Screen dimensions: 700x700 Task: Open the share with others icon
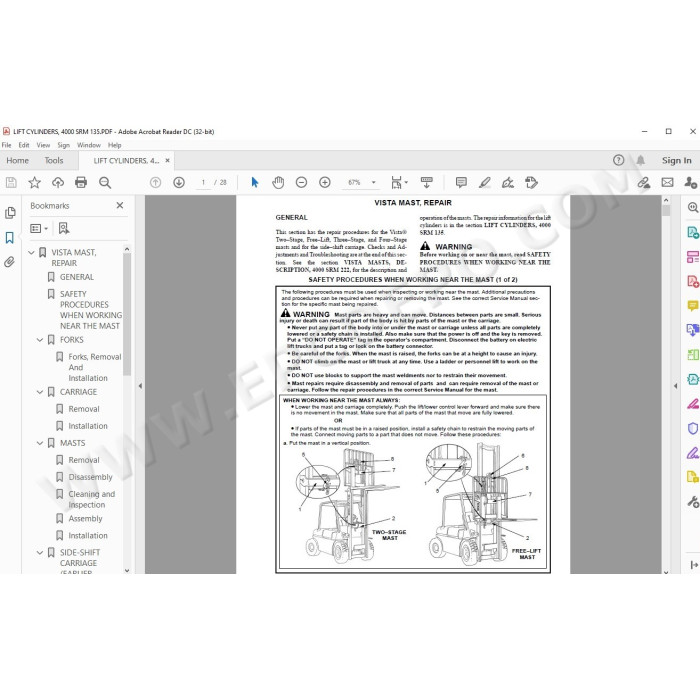coord(691,182)
